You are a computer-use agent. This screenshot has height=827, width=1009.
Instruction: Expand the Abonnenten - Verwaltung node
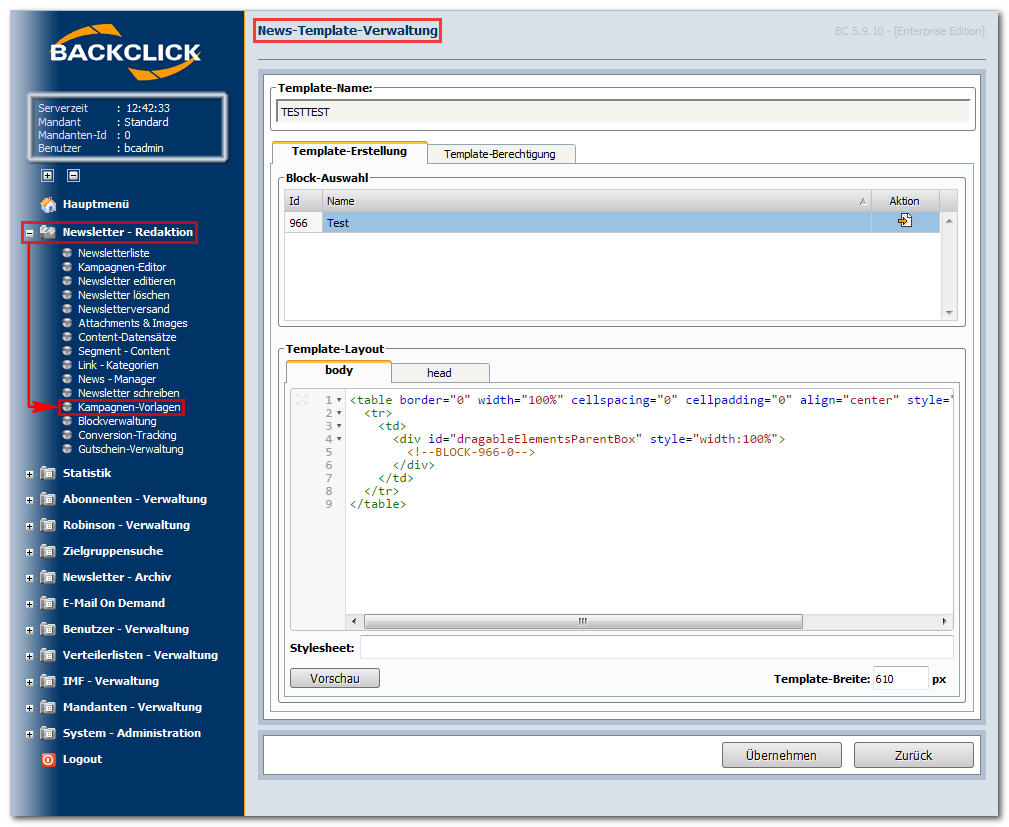[30, 500]
